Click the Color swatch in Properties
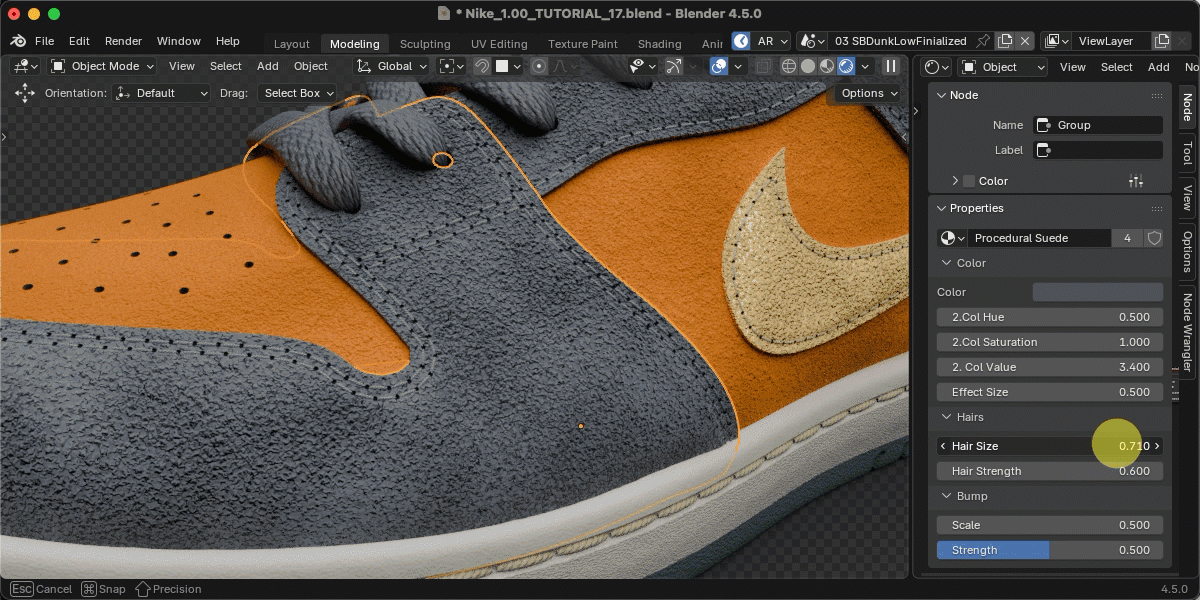 (1097, 292)
